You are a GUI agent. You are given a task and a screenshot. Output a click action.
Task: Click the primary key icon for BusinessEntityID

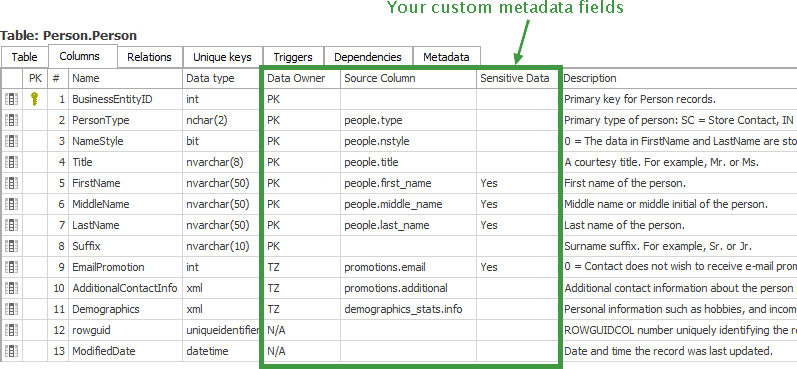35,99
